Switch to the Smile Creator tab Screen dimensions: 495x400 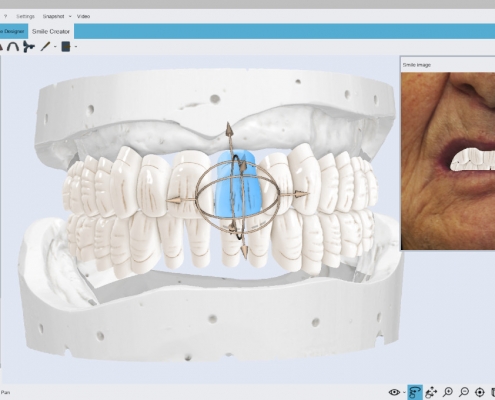tap(51, 31)
